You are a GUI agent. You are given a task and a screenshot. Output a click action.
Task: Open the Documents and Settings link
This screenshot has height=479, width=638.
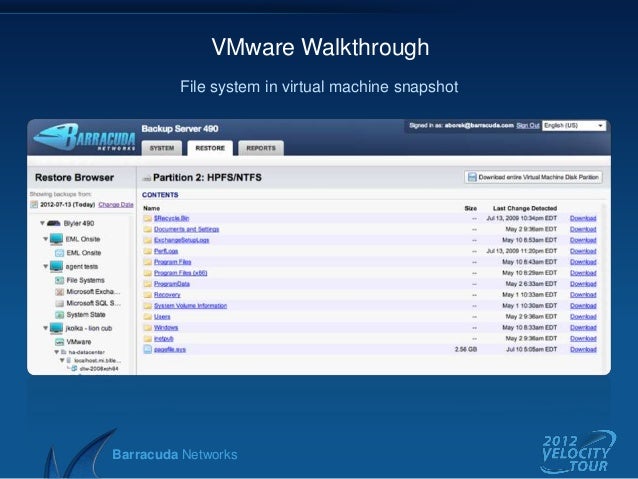(x=186, y=230)
